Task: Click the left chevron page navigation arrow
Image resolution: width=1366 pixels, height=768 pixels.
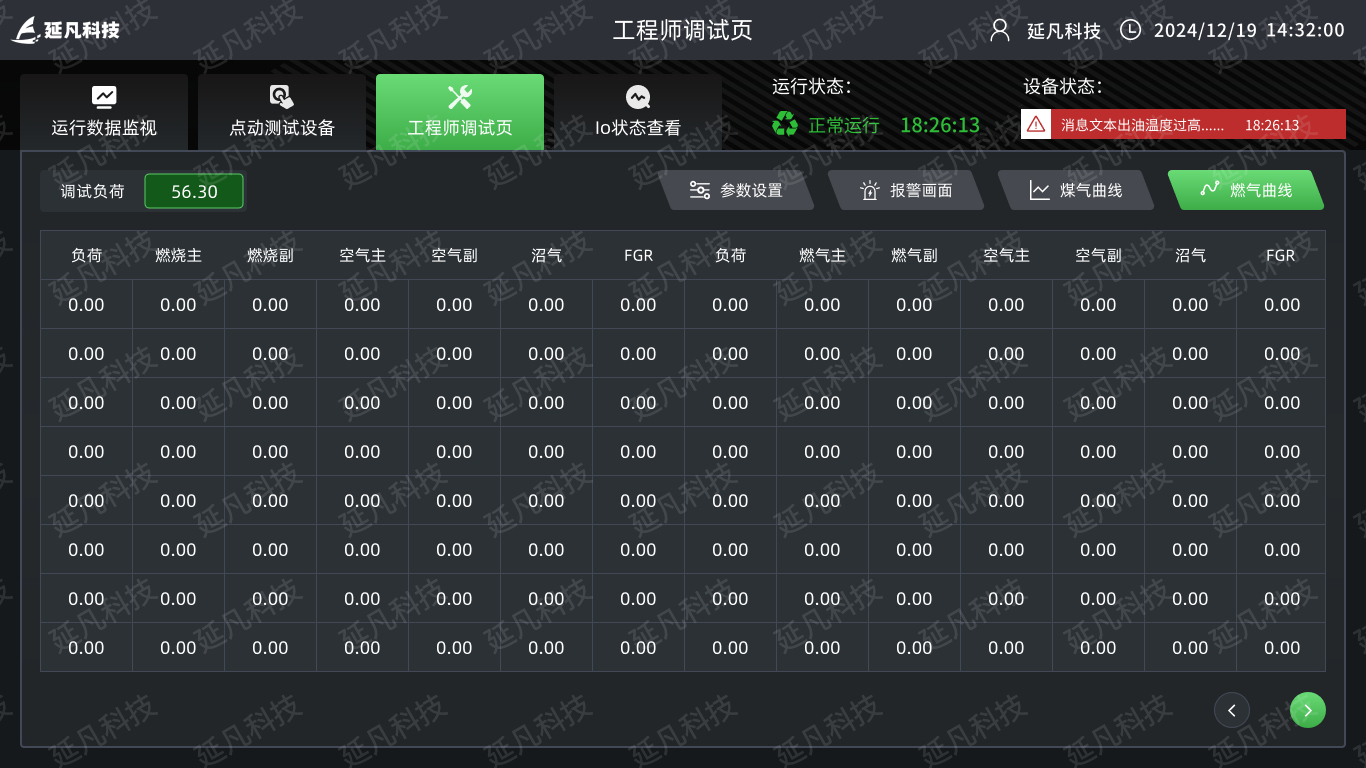Action: coord(1232,710)
